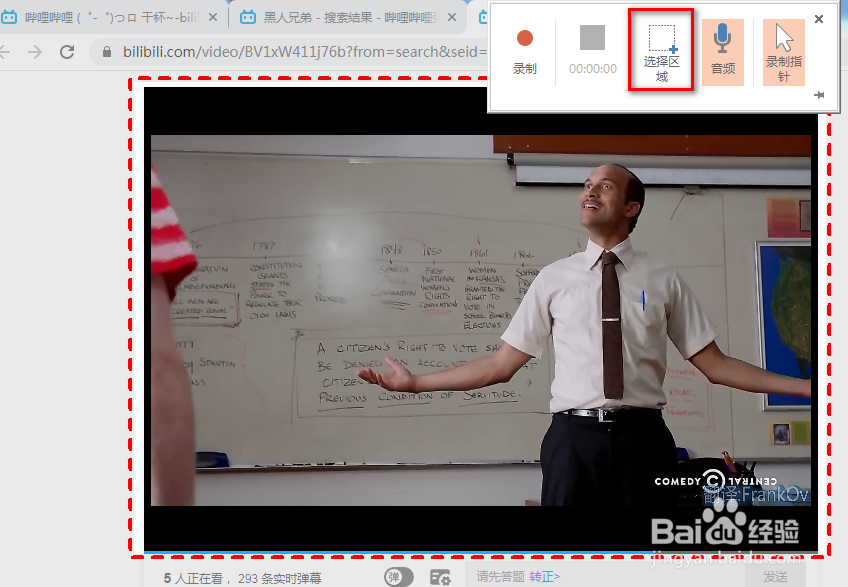Viewport: 848px width, 587px height.
Task: Pin the recording toolbar with pin icon
Action: (819, 95)
